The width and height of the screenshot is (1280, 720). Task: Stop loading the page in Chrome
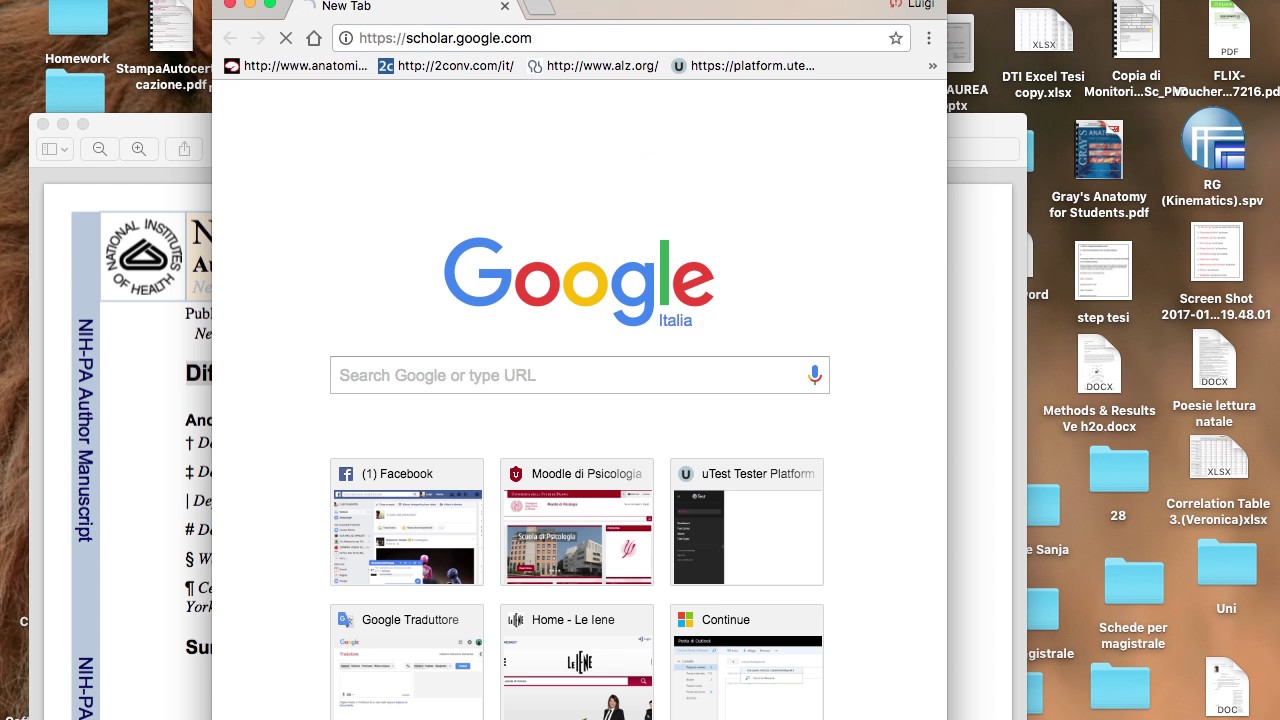tap(286, 38)
